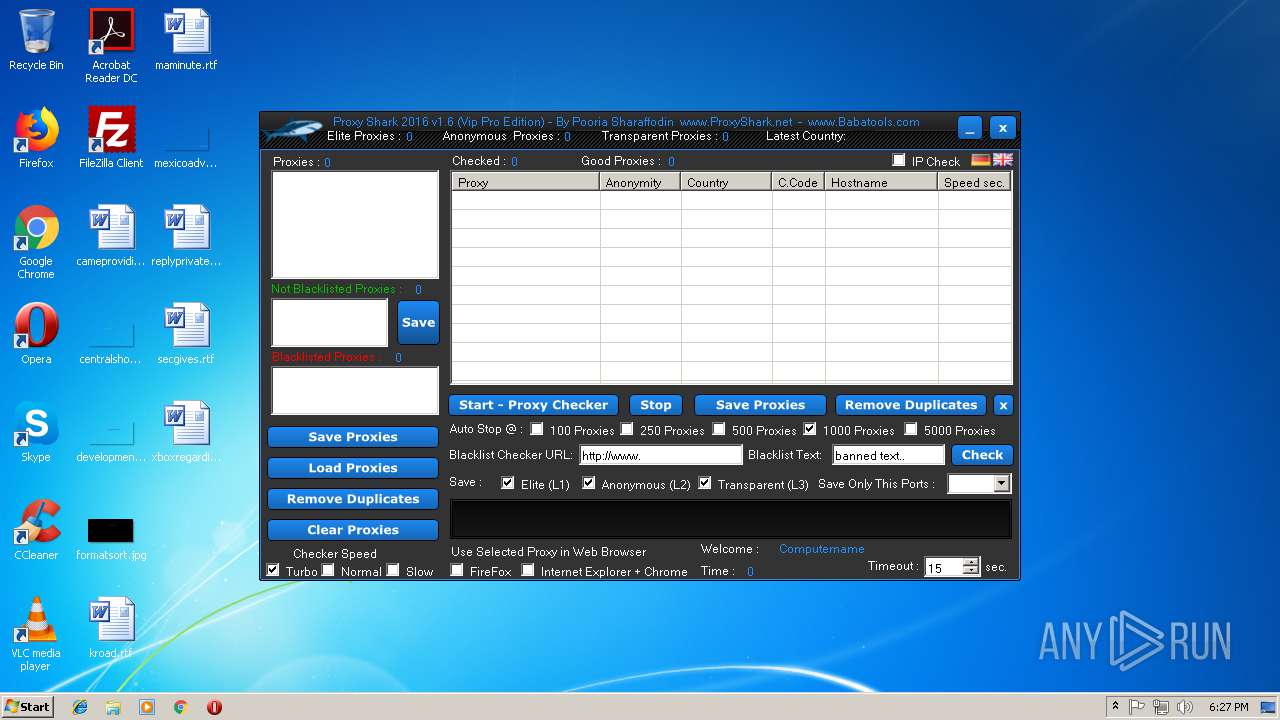Disable Turbo checker speed

click(273, 570)
